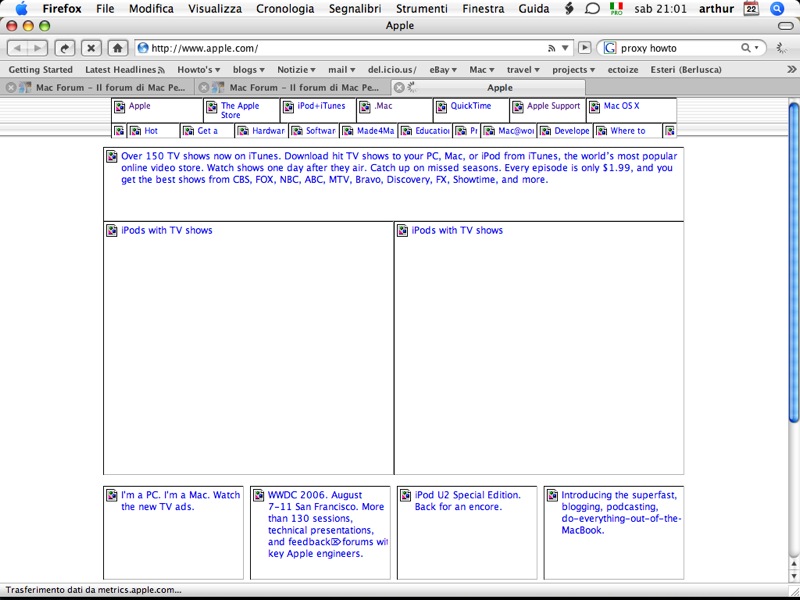Click the Spotlight search icon
The width and height of the screenshot is (800, 600).
click(777, 9)
